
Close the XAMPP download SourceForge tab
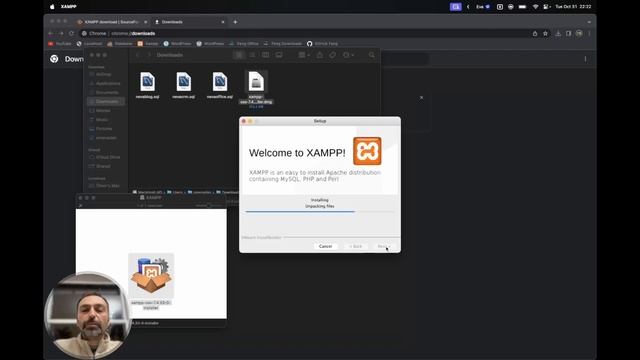tap(145, 22)
